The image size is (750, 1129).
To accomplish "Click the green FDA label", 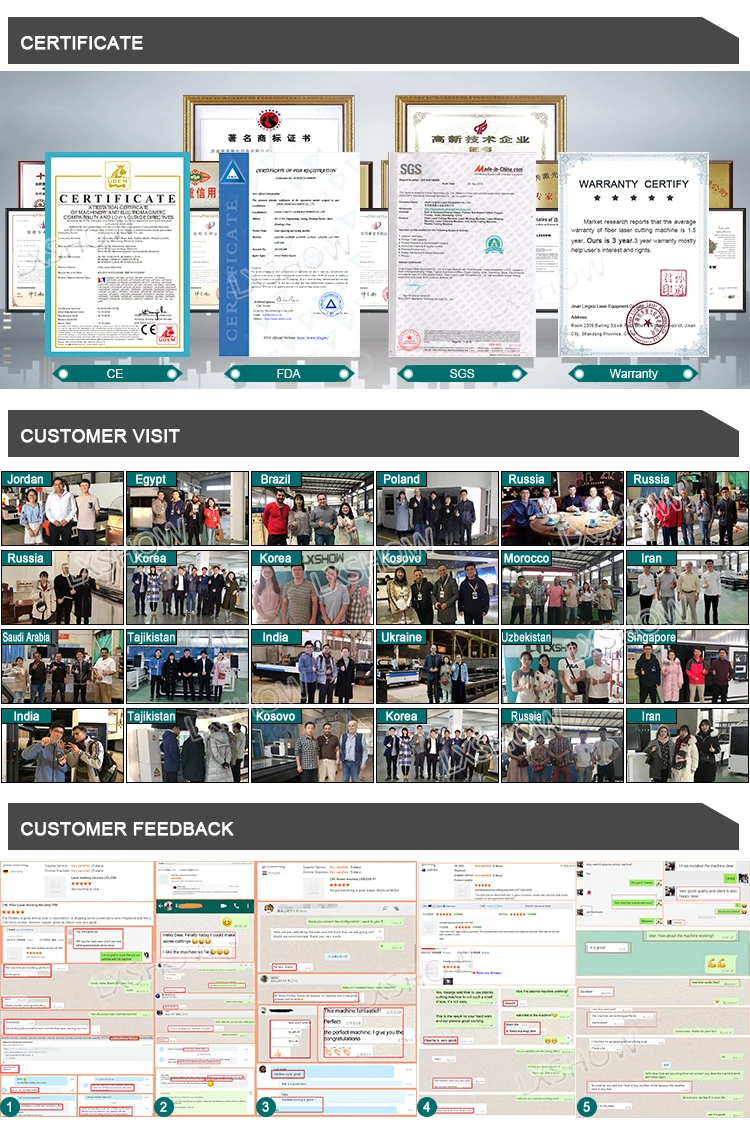I will 289,374.
